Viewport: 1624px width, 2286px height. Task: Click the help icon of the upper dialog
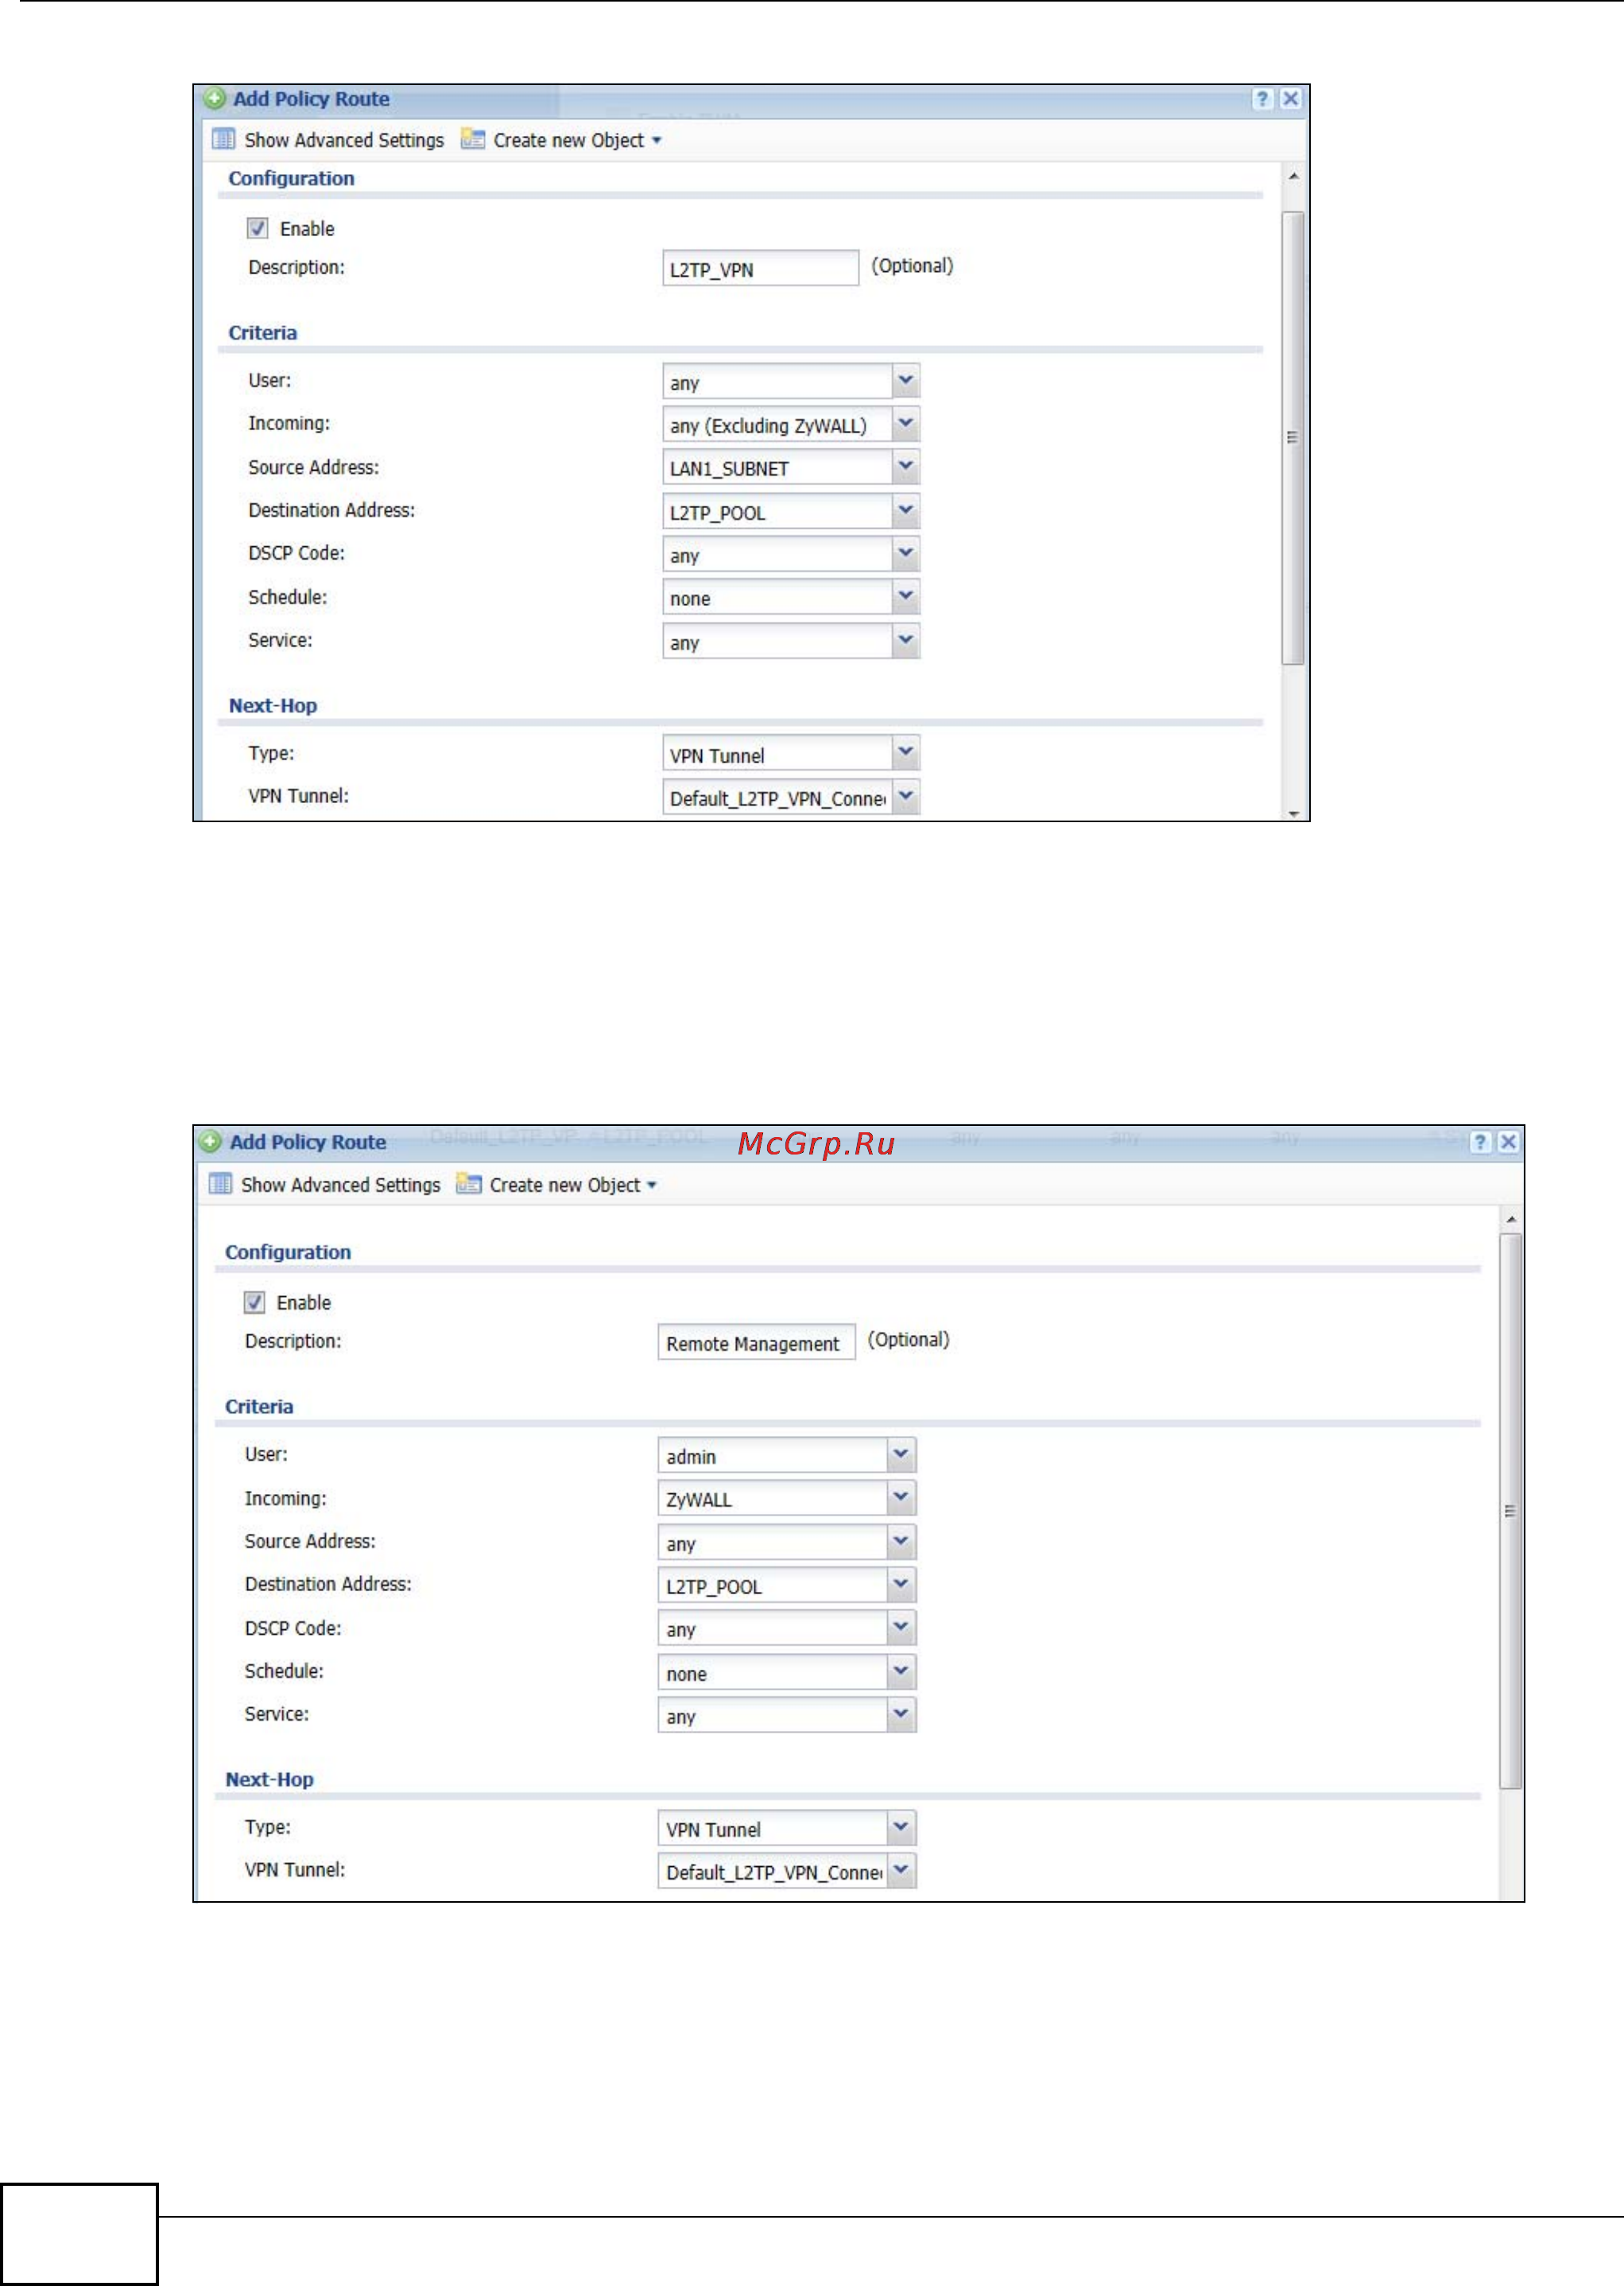[x=1262, y=99]
